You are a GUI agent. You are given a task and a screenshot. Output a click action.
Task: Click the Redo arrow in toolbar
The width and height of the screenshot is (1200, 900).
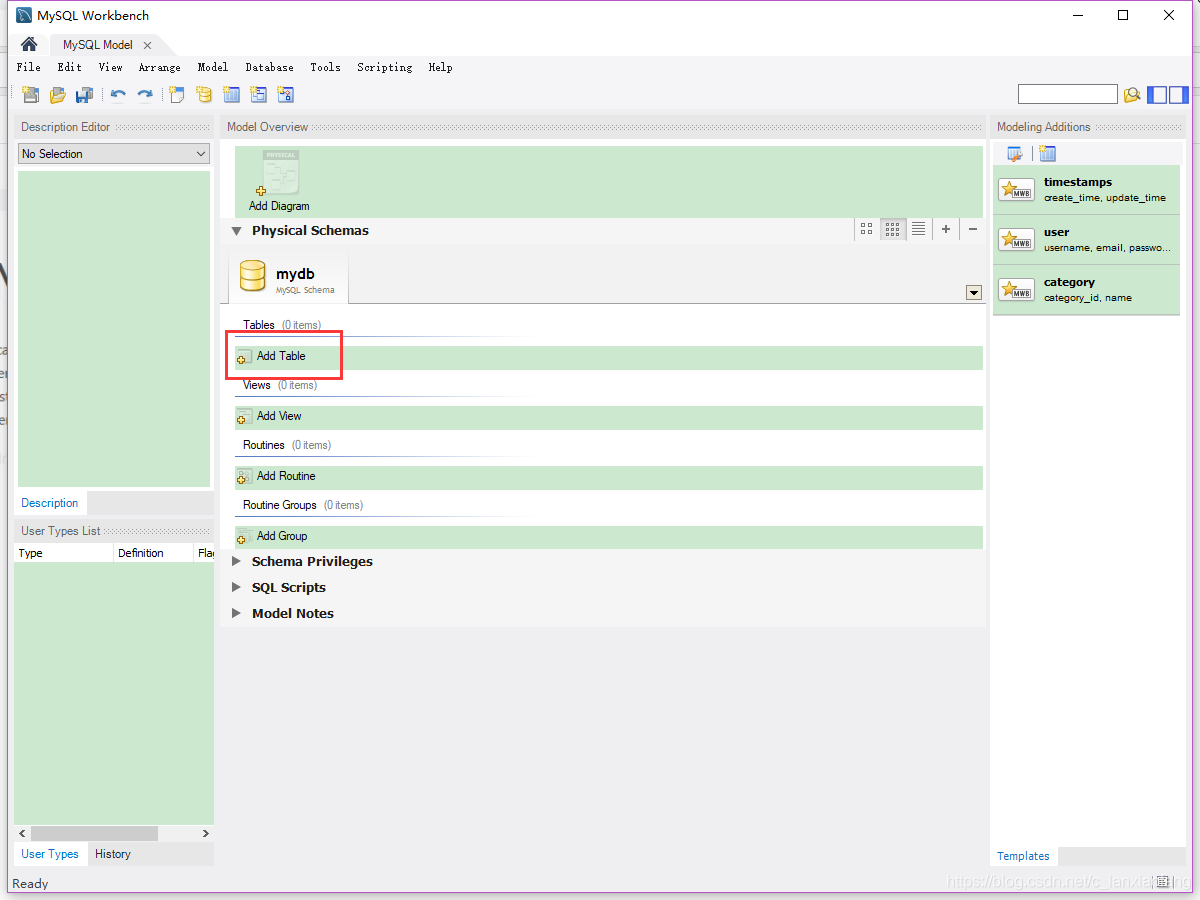click(145, 95)
